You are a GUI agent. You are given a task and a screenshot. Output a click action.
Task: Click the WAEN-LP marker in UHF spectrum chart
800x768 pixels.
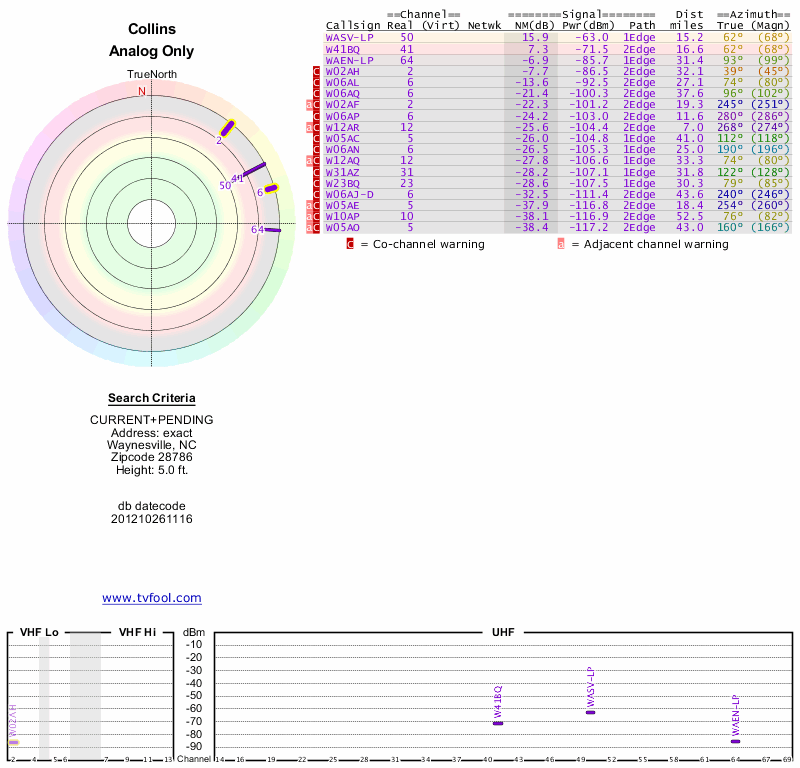point(735,741)
